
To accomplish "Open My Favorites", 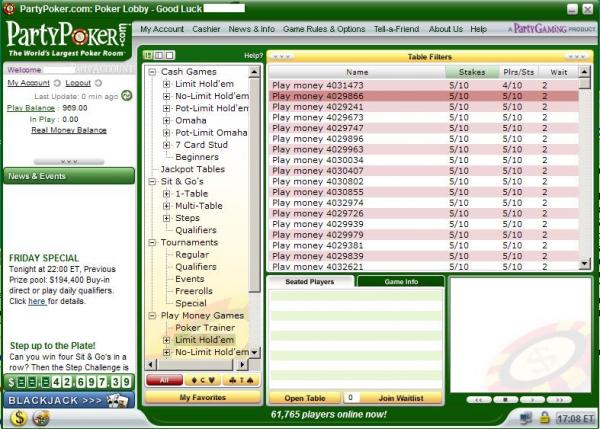I will point(202,398).
